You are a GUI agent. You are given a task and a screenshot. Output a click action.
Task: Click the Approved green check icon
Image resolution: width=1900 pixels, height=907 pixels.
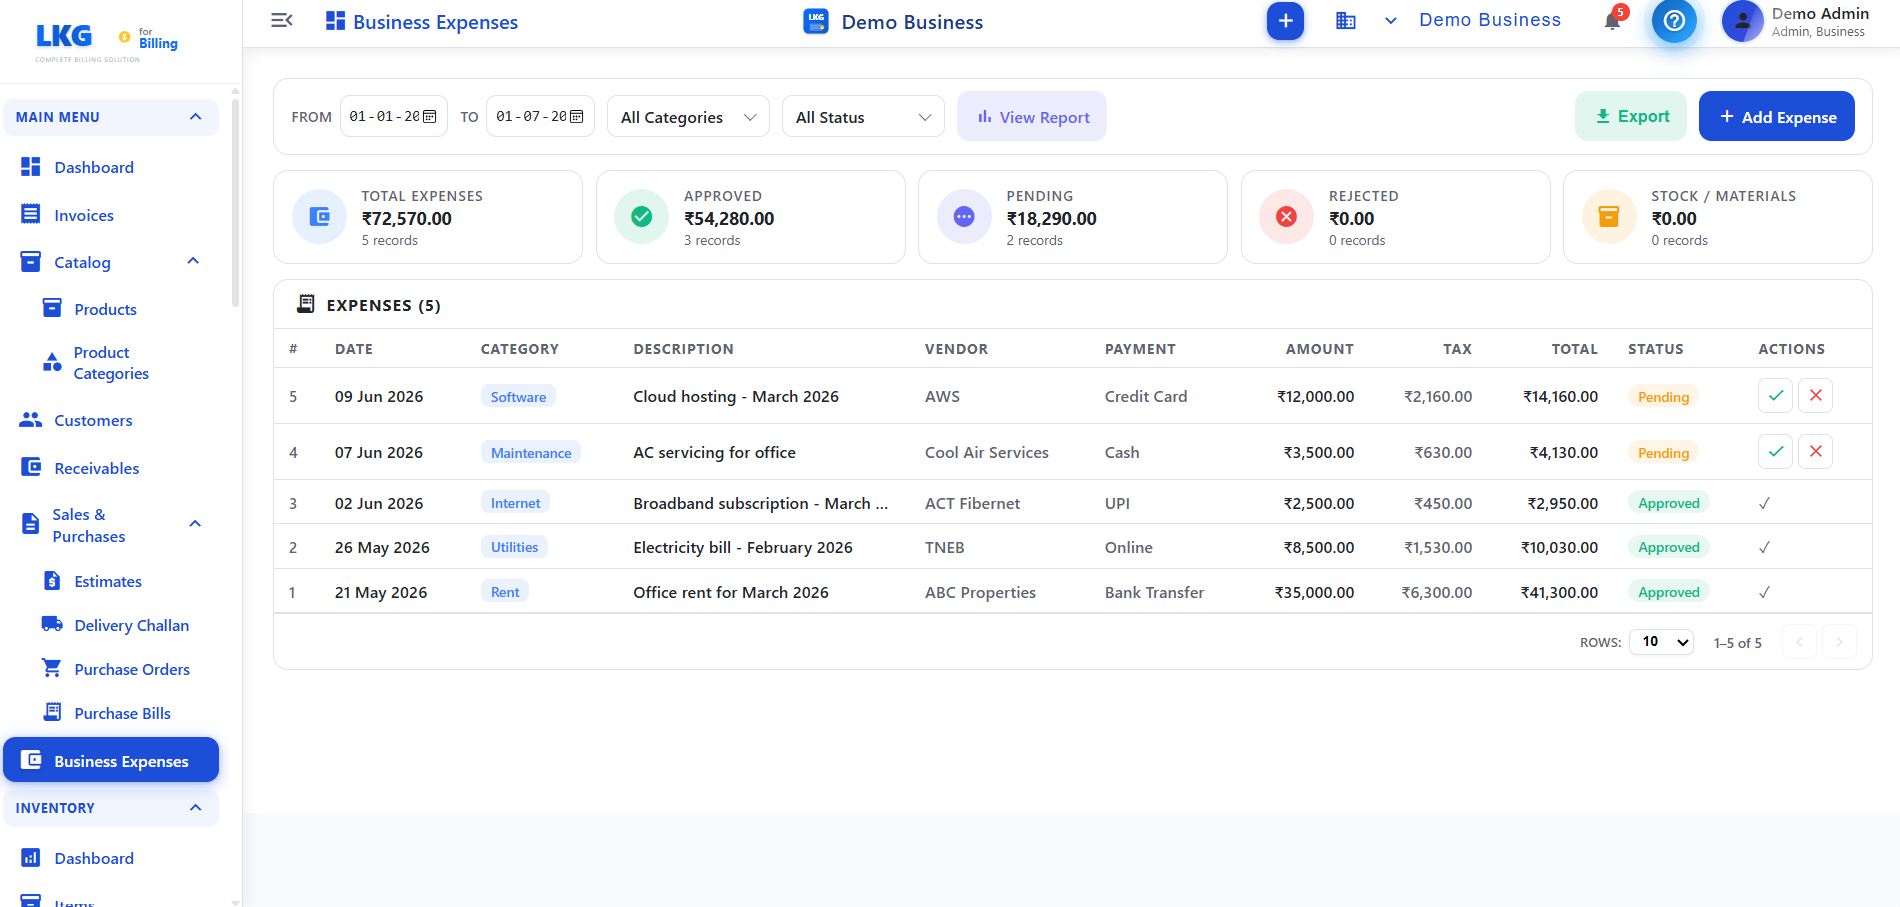(642, 217)
